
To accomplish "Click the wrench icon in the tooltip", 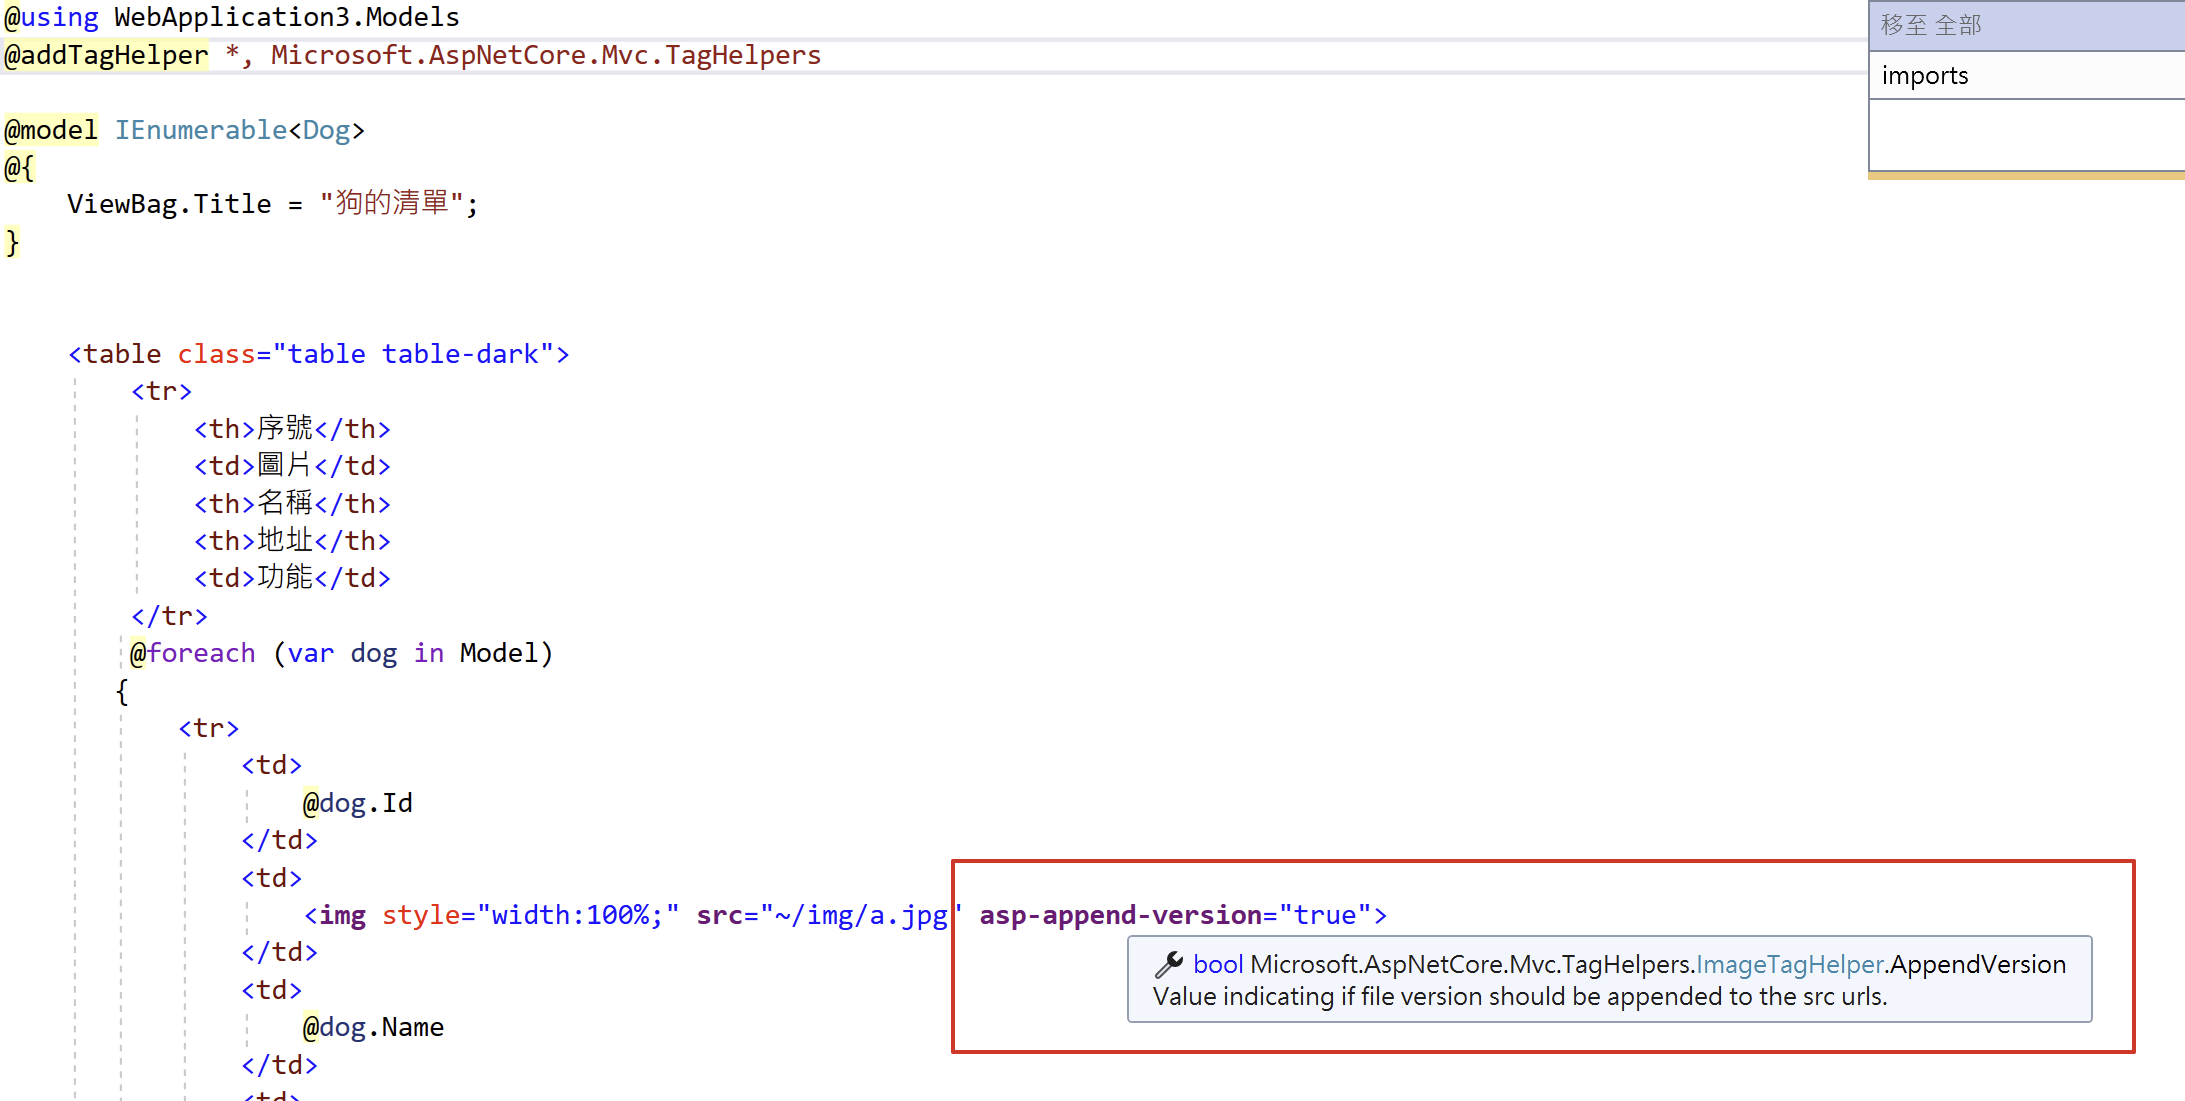I will coord(1168,964).
